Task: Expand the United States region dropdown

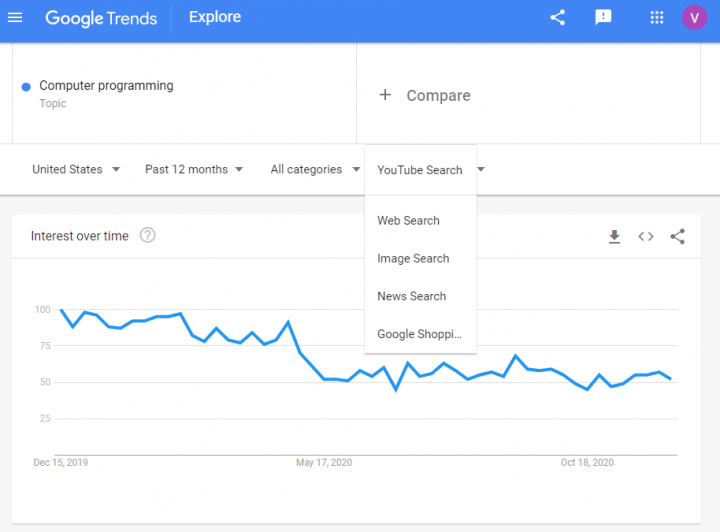Action: [x=76, y=169]
